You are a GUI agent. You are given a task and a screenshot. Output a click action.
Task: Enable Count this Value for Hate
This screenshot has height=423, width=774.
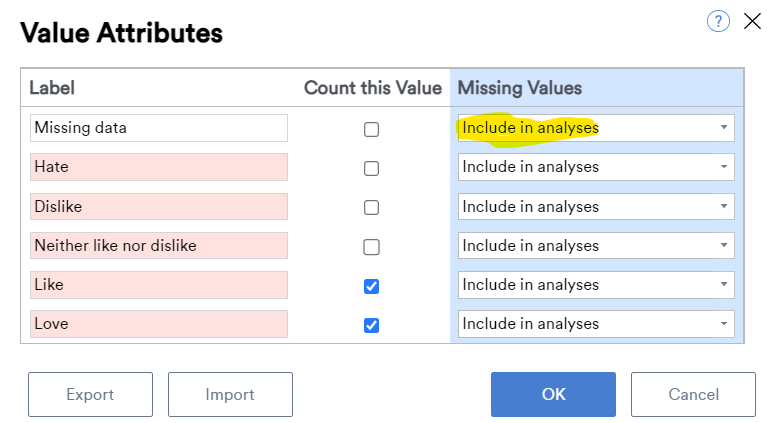click(x=372, y=168)
